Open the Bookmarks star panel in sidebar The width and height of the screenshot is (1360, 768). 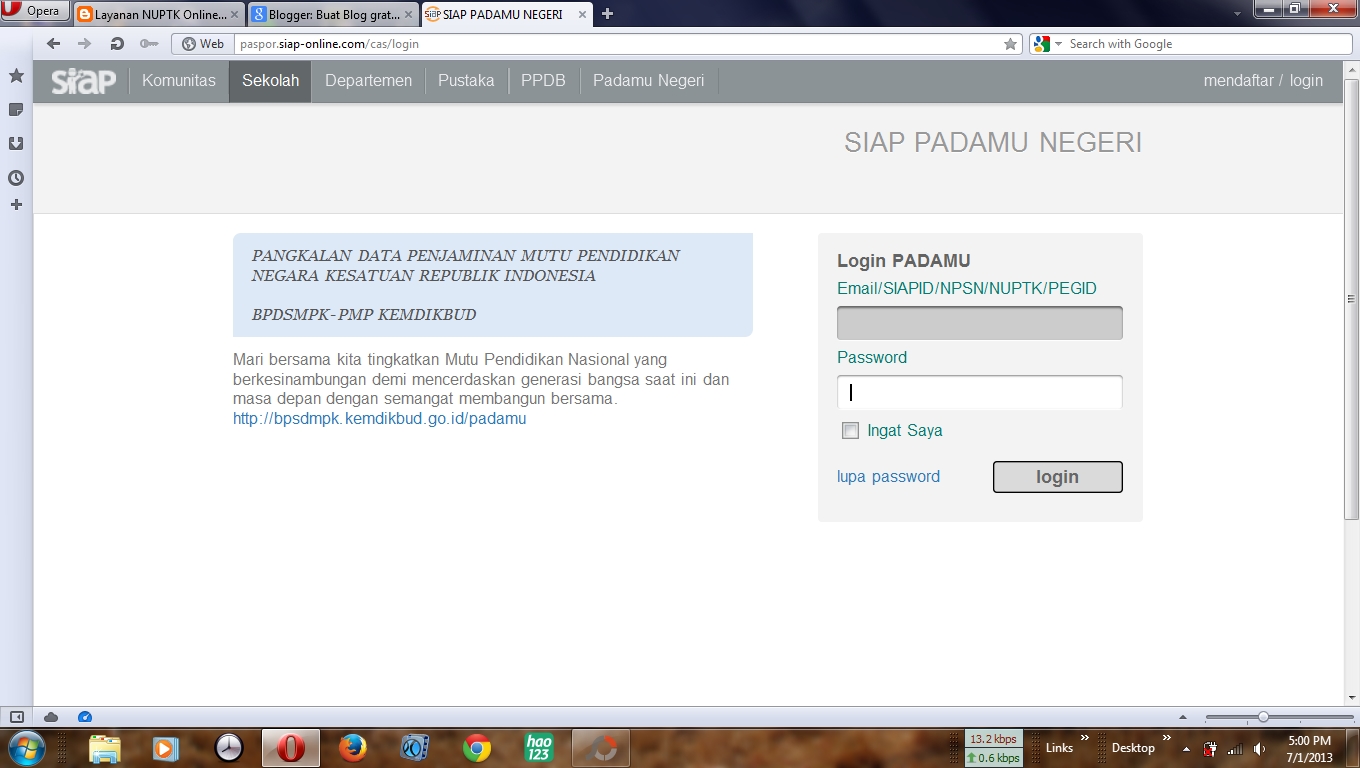click(x=16, y=76)
